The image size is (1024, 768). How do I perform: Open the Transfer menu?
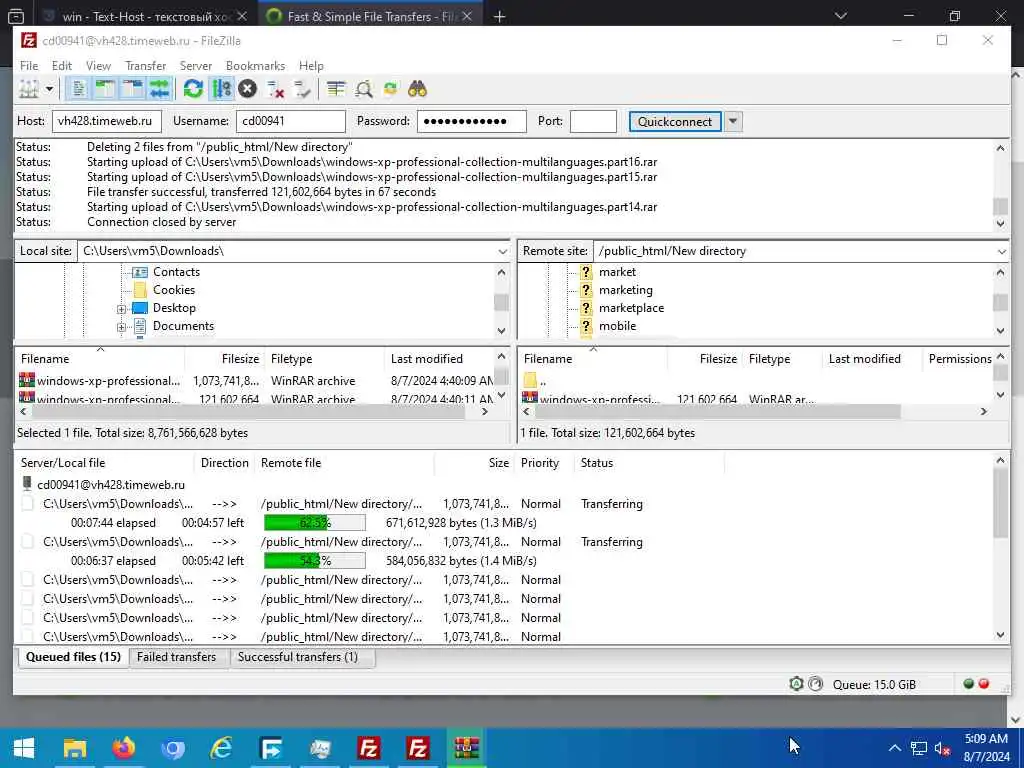pyautogui.click(x=146, y=65)
